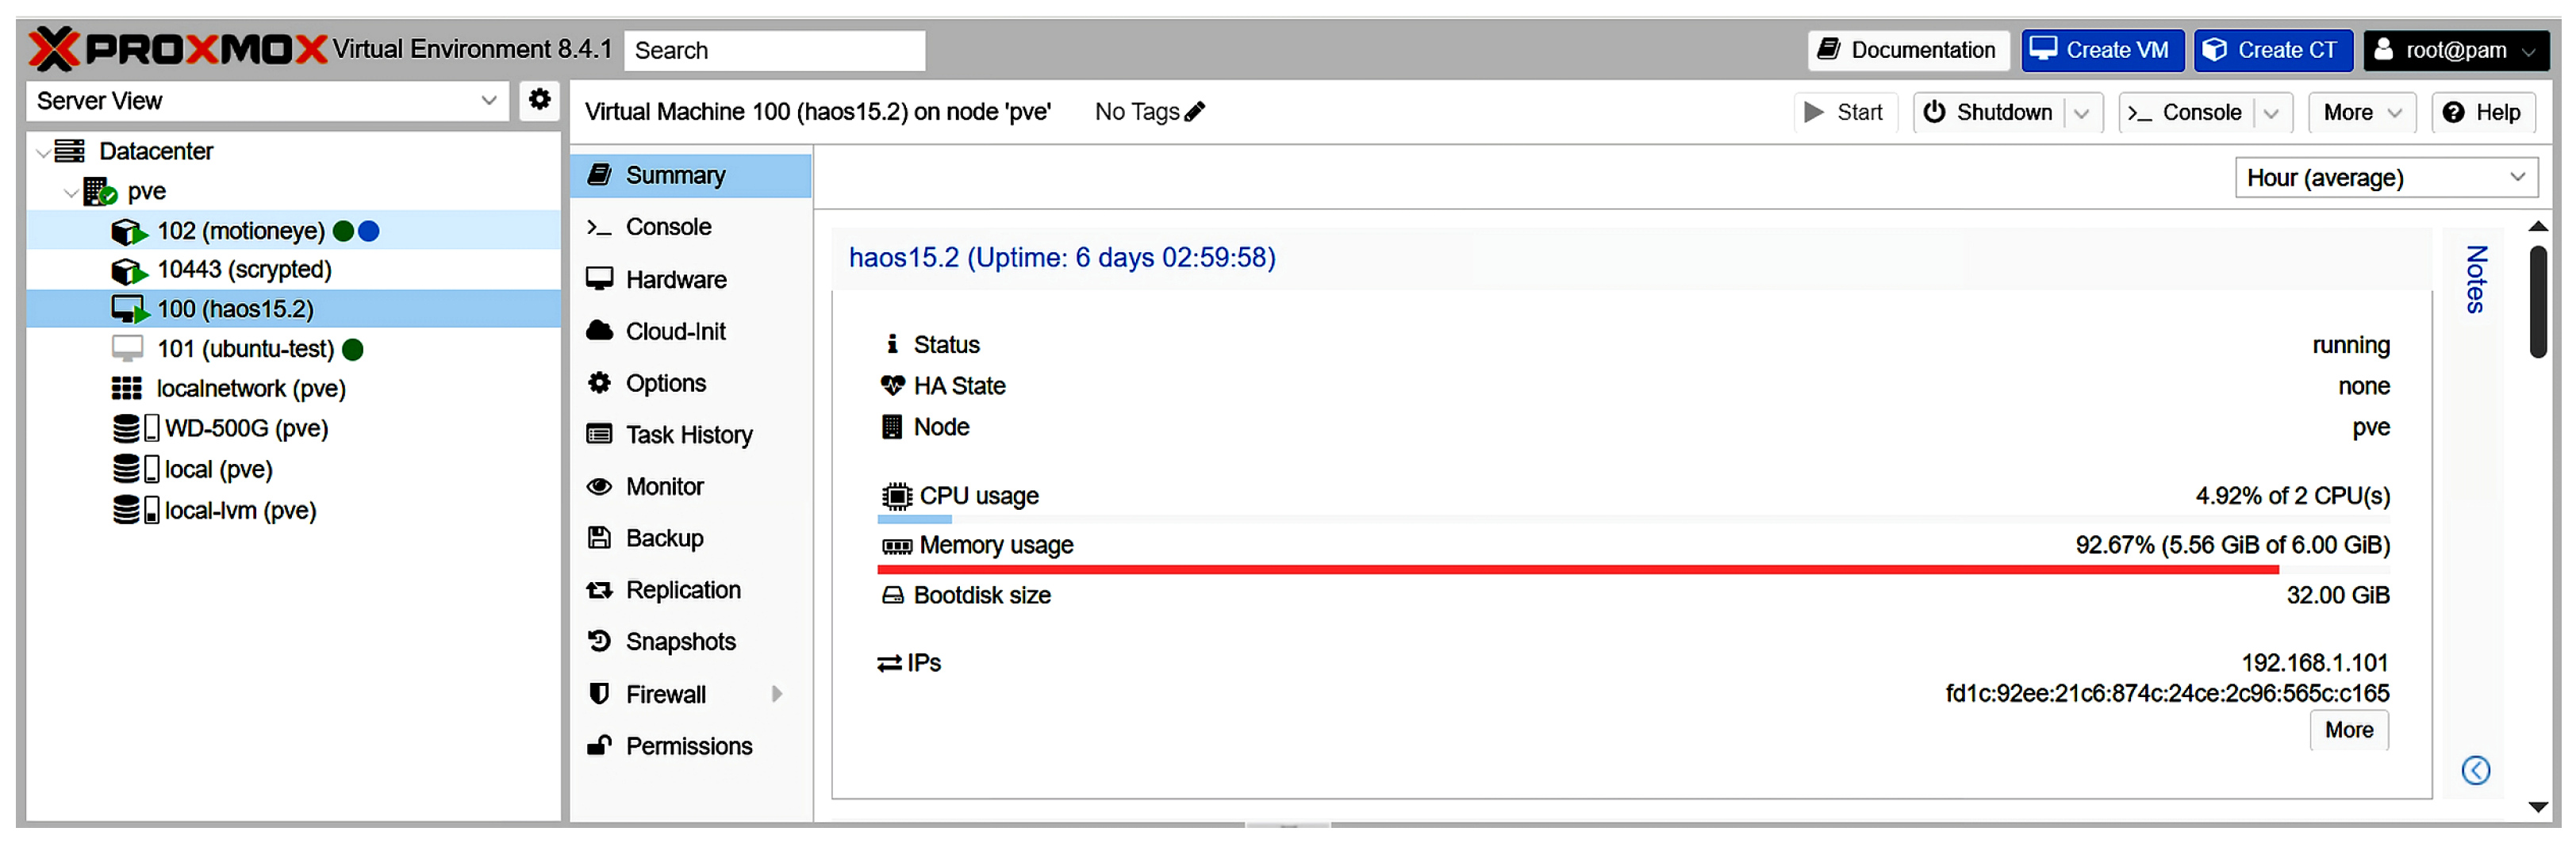This screenshot has height=843, width=2576.
Task: Click the Bootdisk size drive icon
Action: coord(892,596)
